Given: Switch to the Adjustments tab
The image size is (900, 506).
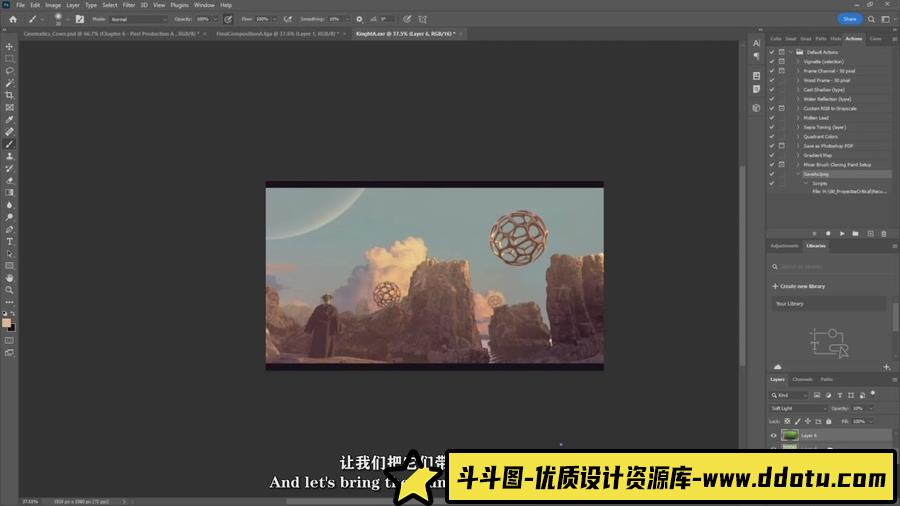Looking at the screenshot, I should [x=784, y=246].
